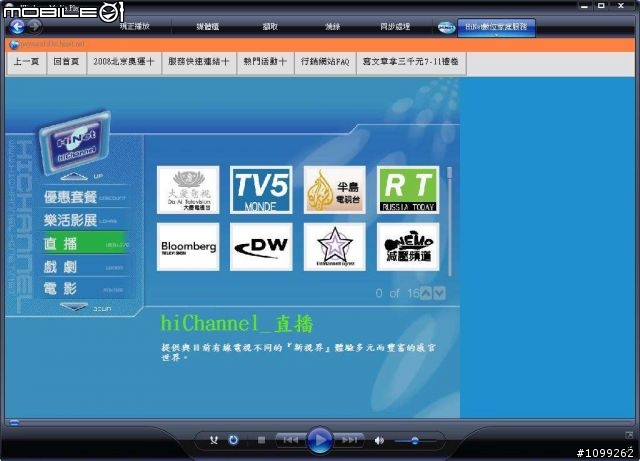Click the globe icon in the orange address bar
The height and width of the screenshot is (461, 640).
pos(14,44)
